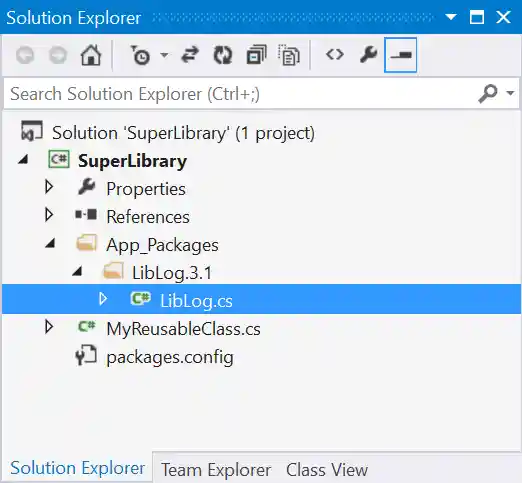
Task: Select the SuperLibrary project name
Action: pyautogui.click(x=132, y=161)
